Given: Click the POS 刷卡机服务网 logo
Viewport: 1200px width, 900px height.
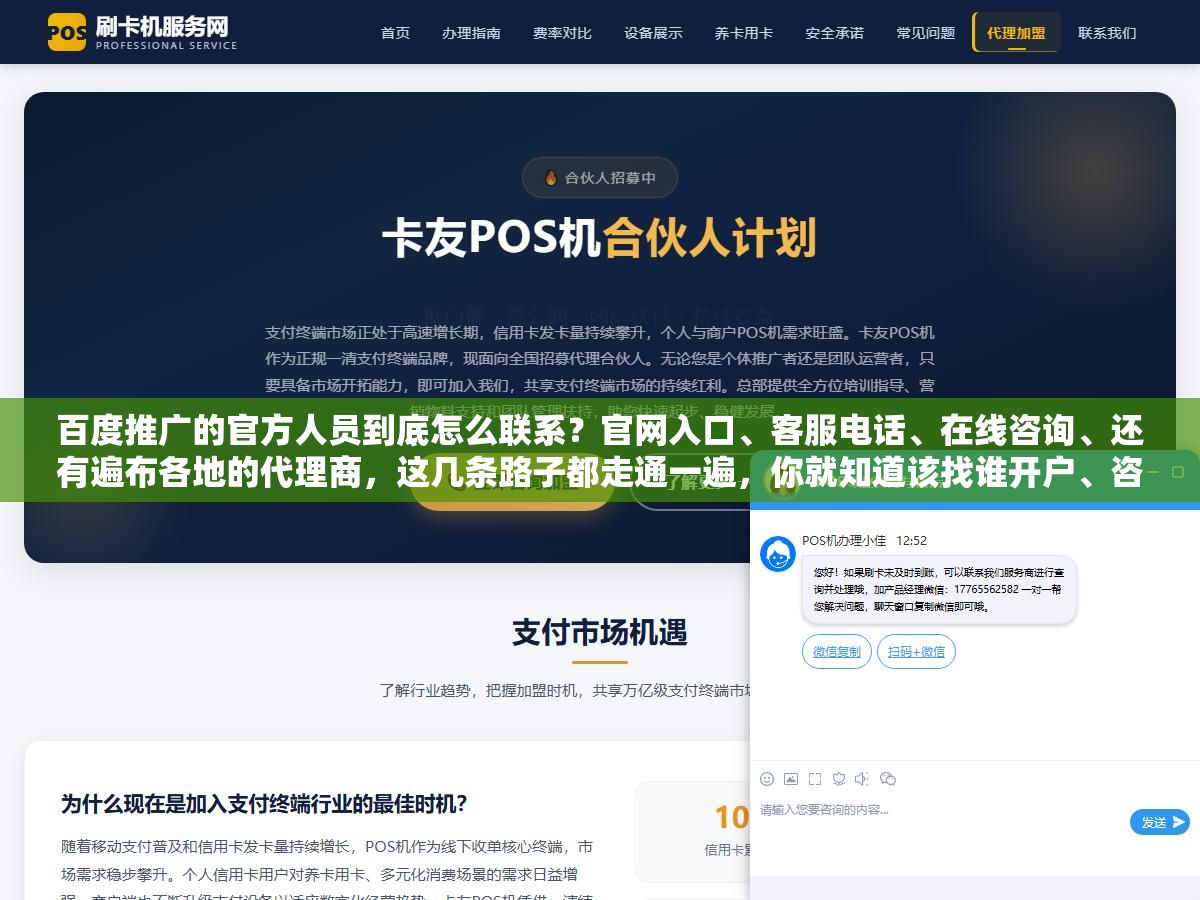Looking at the screenshot, I should 143,32.
